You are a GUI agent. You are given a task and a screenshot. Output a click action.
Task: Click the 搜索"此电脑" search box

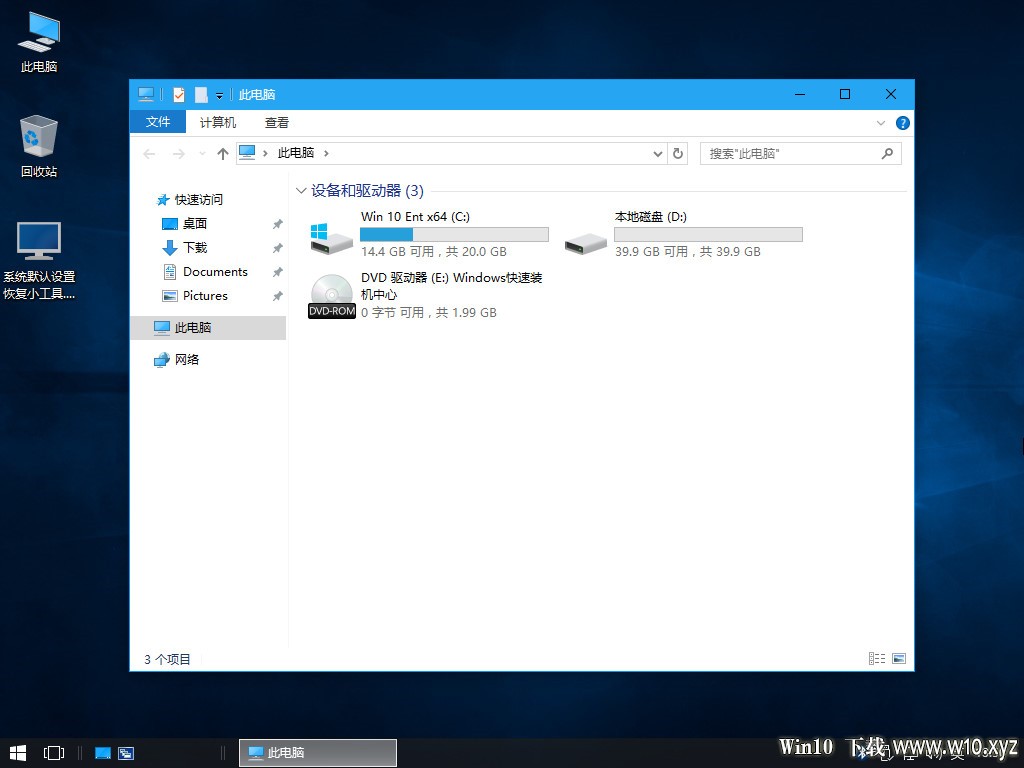[790, 154]
